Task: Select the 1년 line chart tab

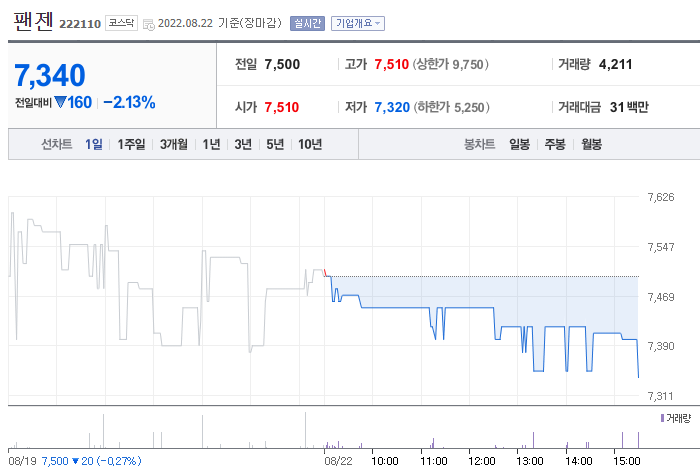Action: tap(211, 144)
